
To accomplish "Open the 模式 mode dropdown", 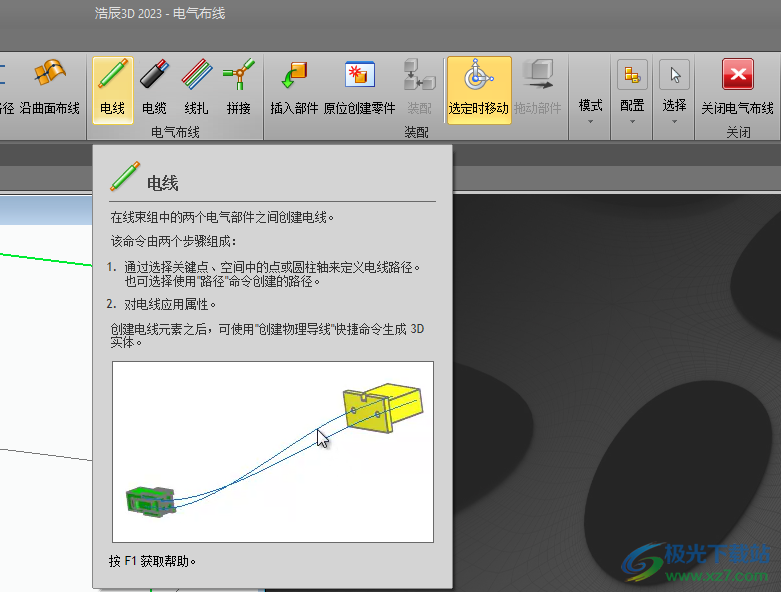I will coord(590,110).
